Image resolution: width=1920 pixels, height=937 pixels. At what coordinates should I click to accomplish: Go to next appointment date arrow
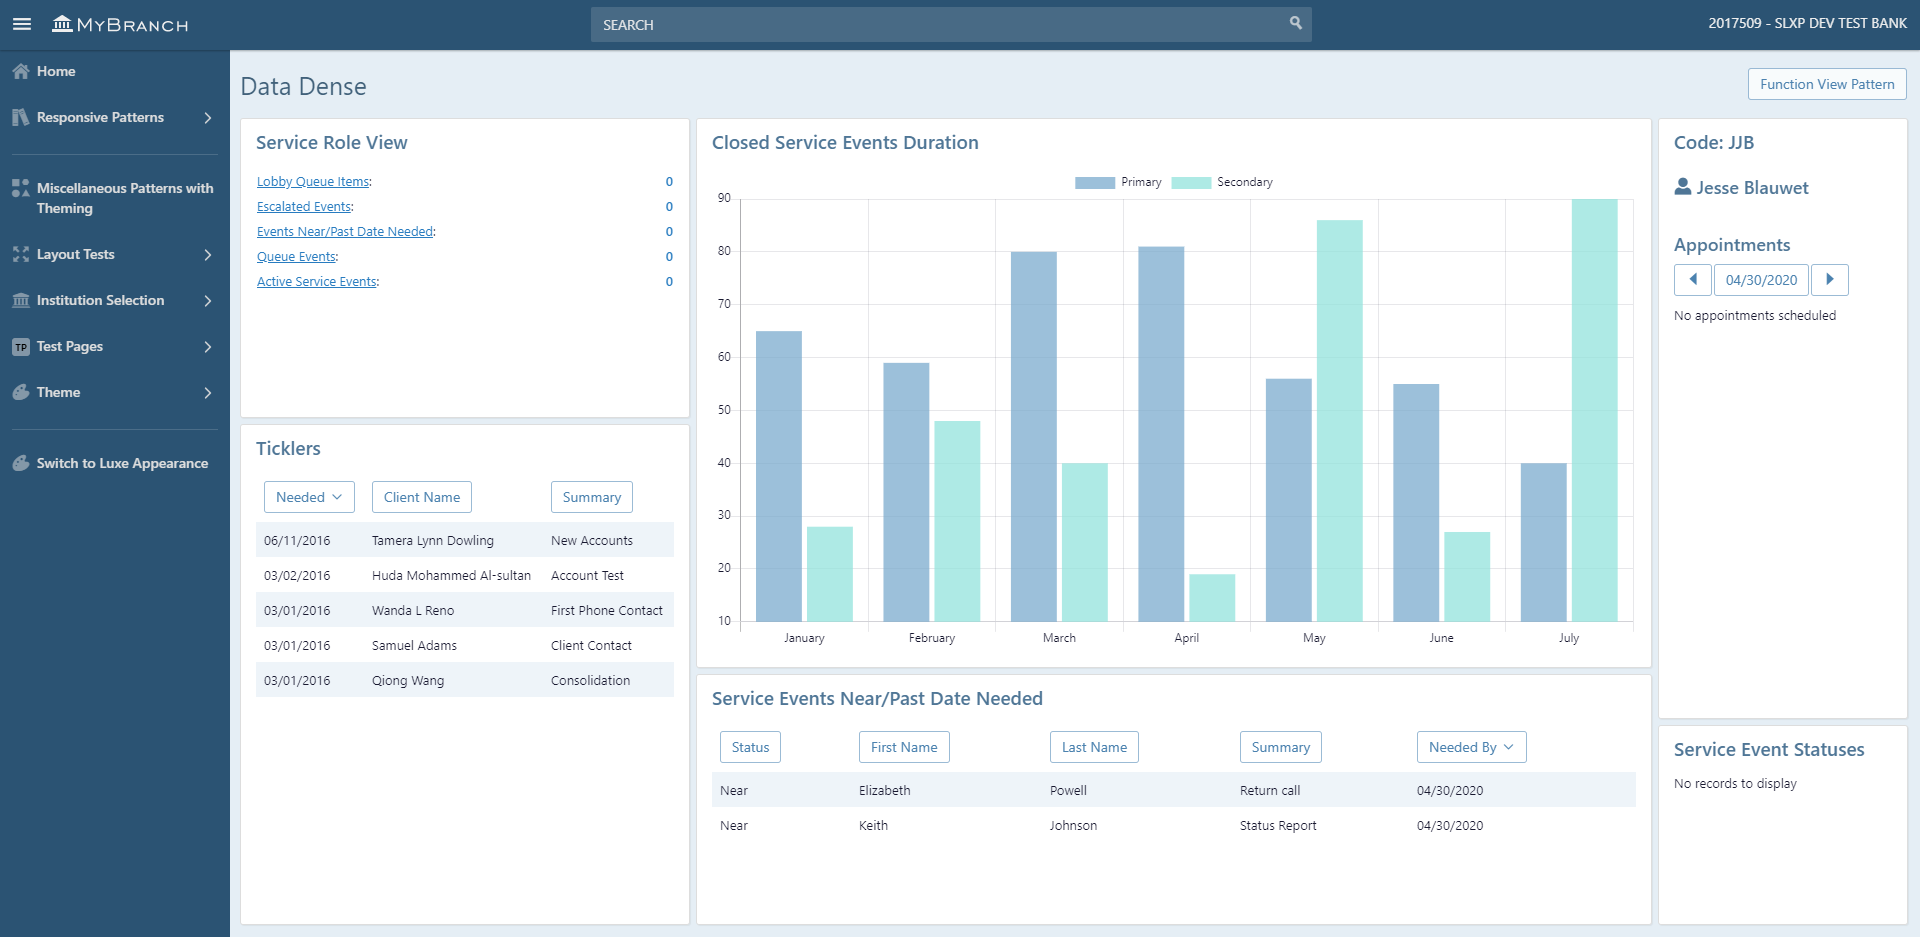(1829, 280)
